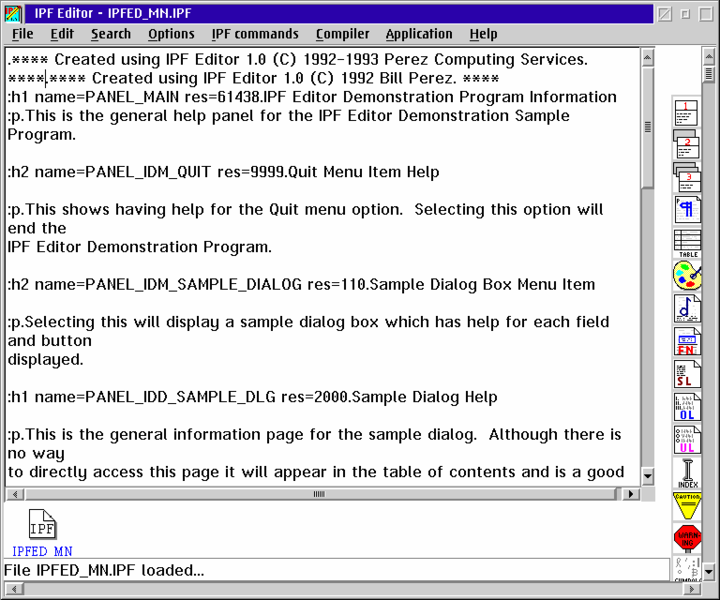Open the File menu

coord(22,34)
